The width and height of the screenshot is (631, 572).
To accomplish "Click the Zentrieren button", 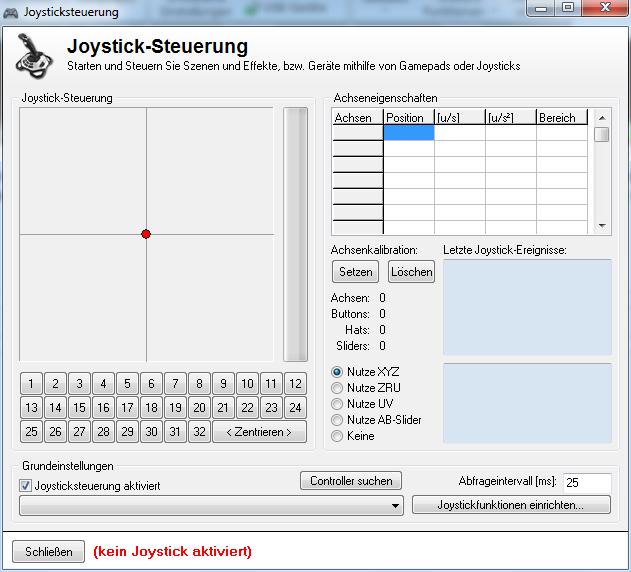I will pos(260,432).
